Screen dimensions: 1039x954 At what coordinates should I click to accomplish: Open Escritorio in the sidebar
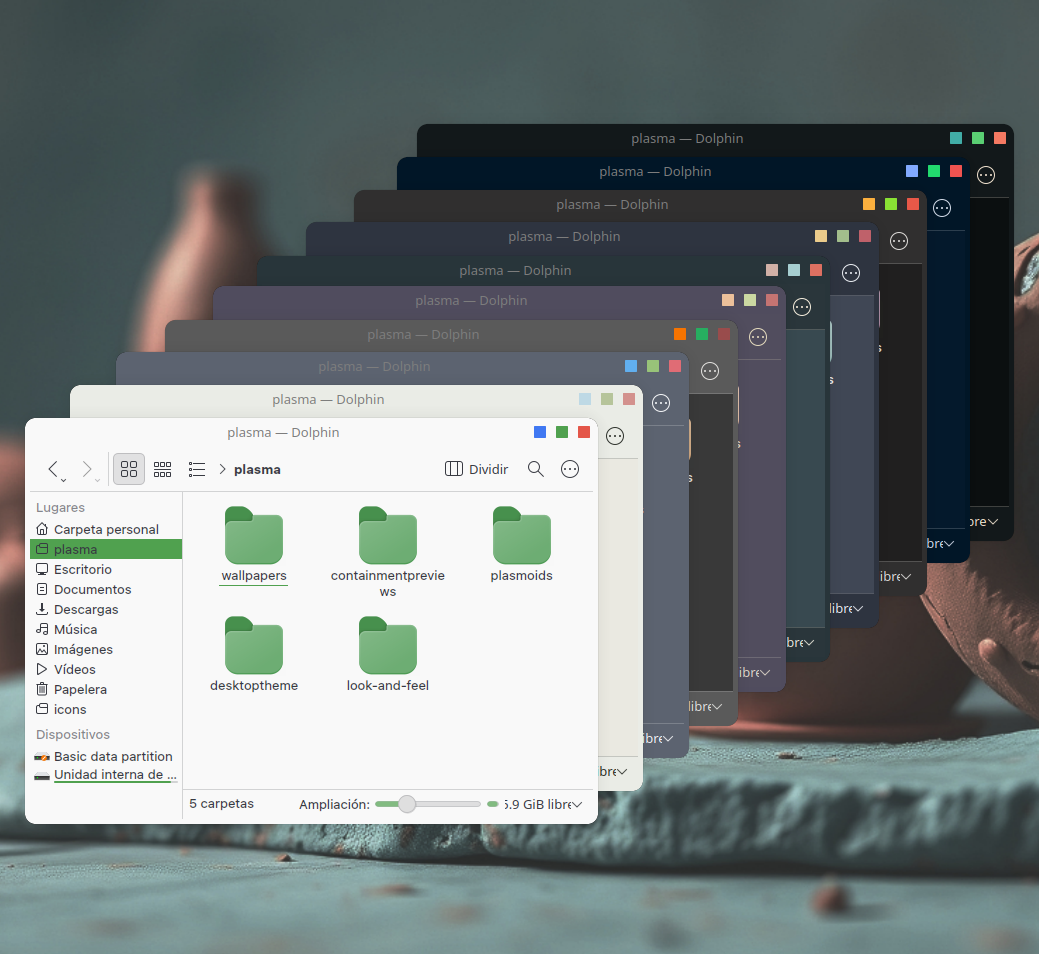tap(106, 569)
